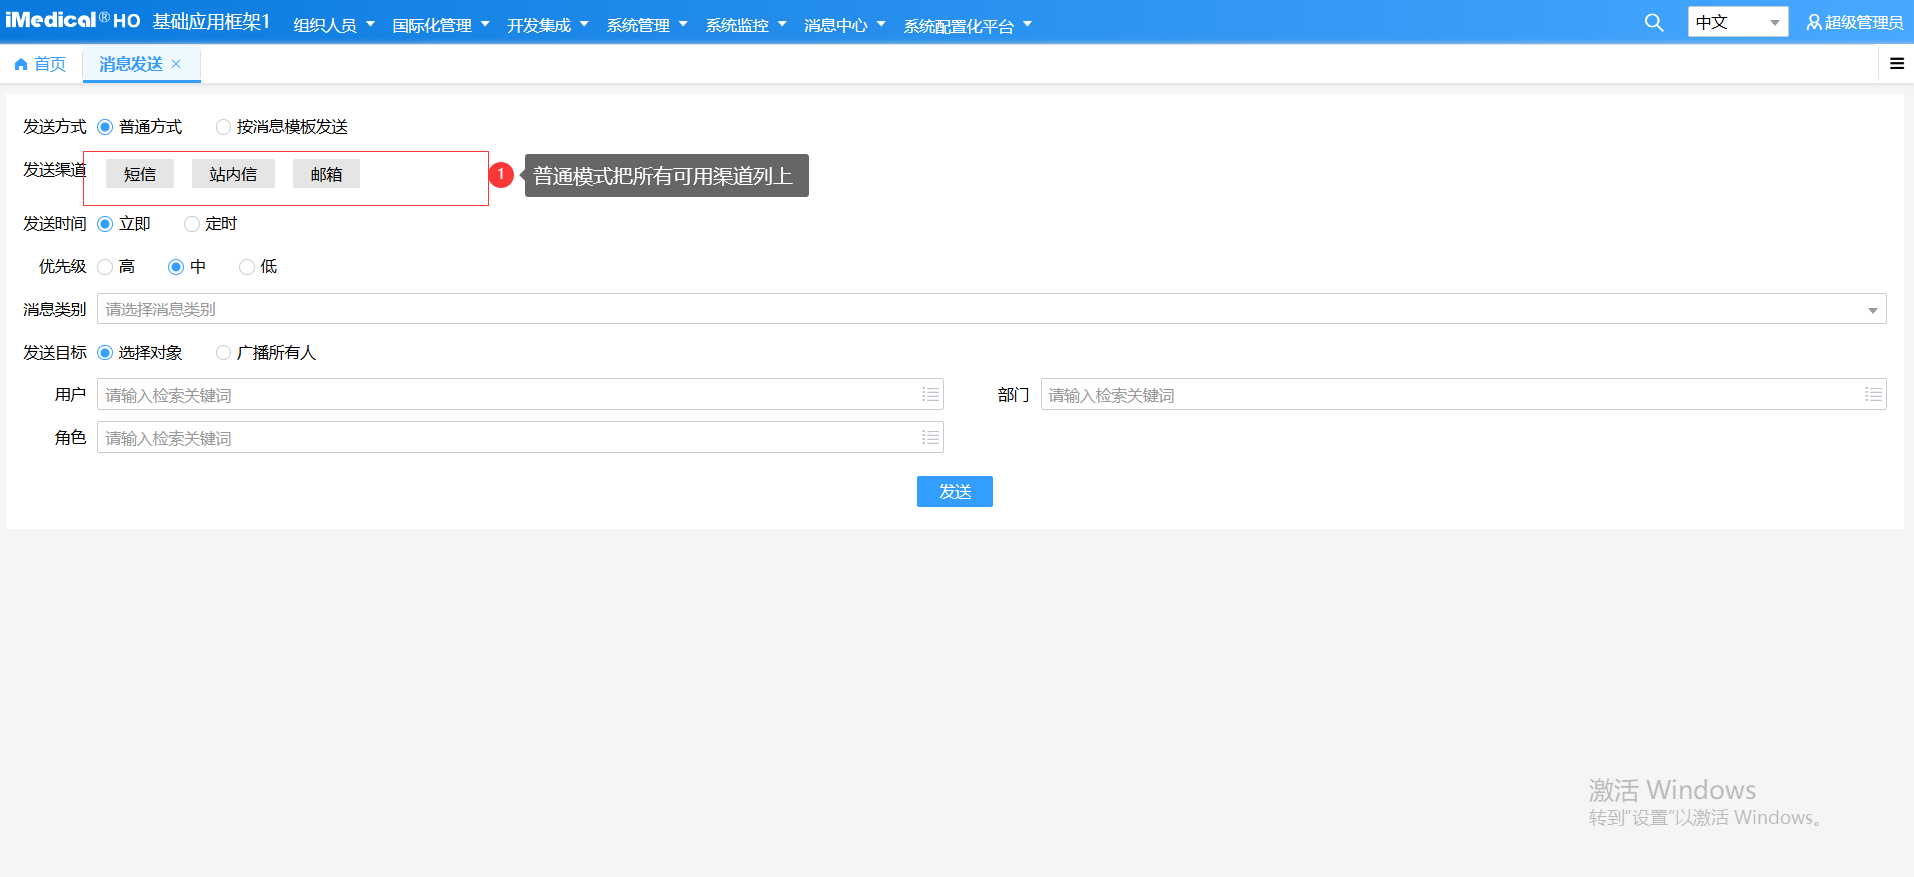
Task: Expand the 消息类别 dropdown
Action: coord(1872,310)
